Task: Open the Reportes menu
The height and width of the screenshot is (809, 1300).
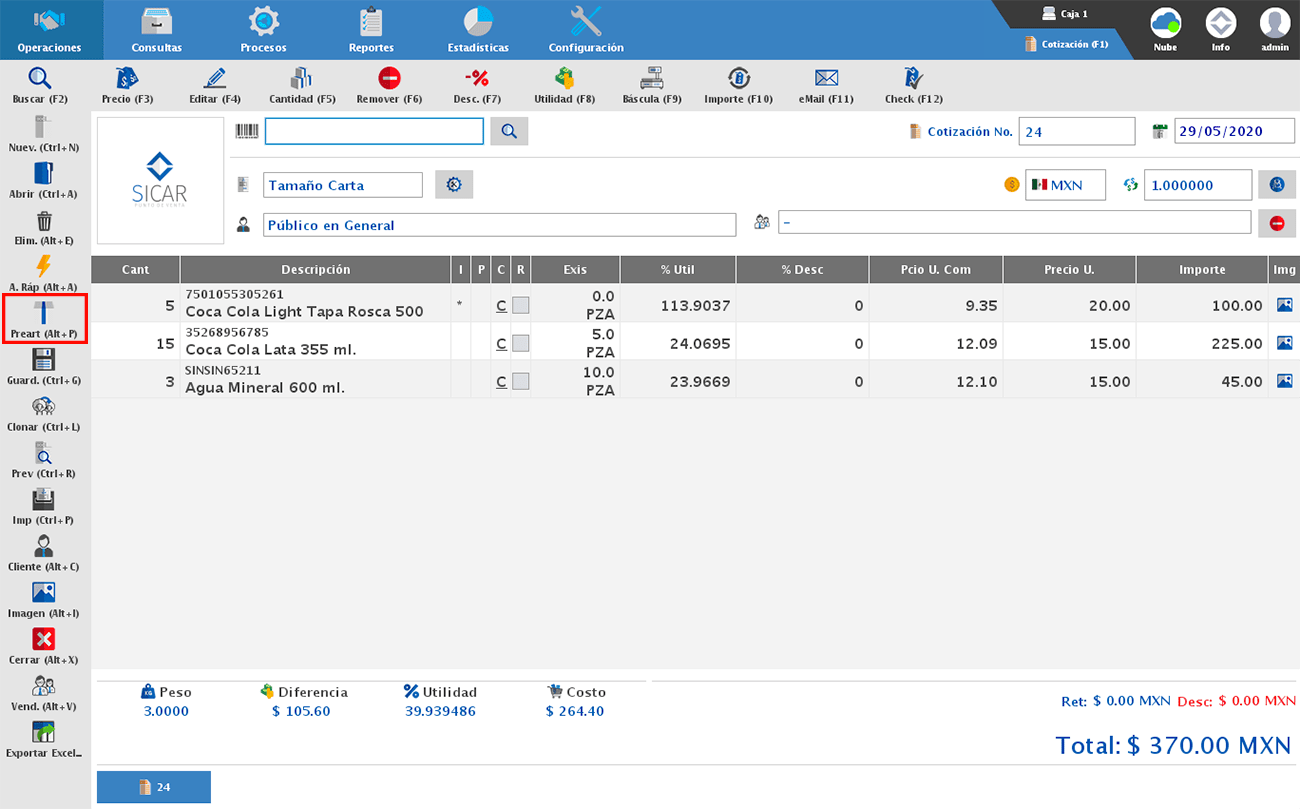Action: coord(371,30)
